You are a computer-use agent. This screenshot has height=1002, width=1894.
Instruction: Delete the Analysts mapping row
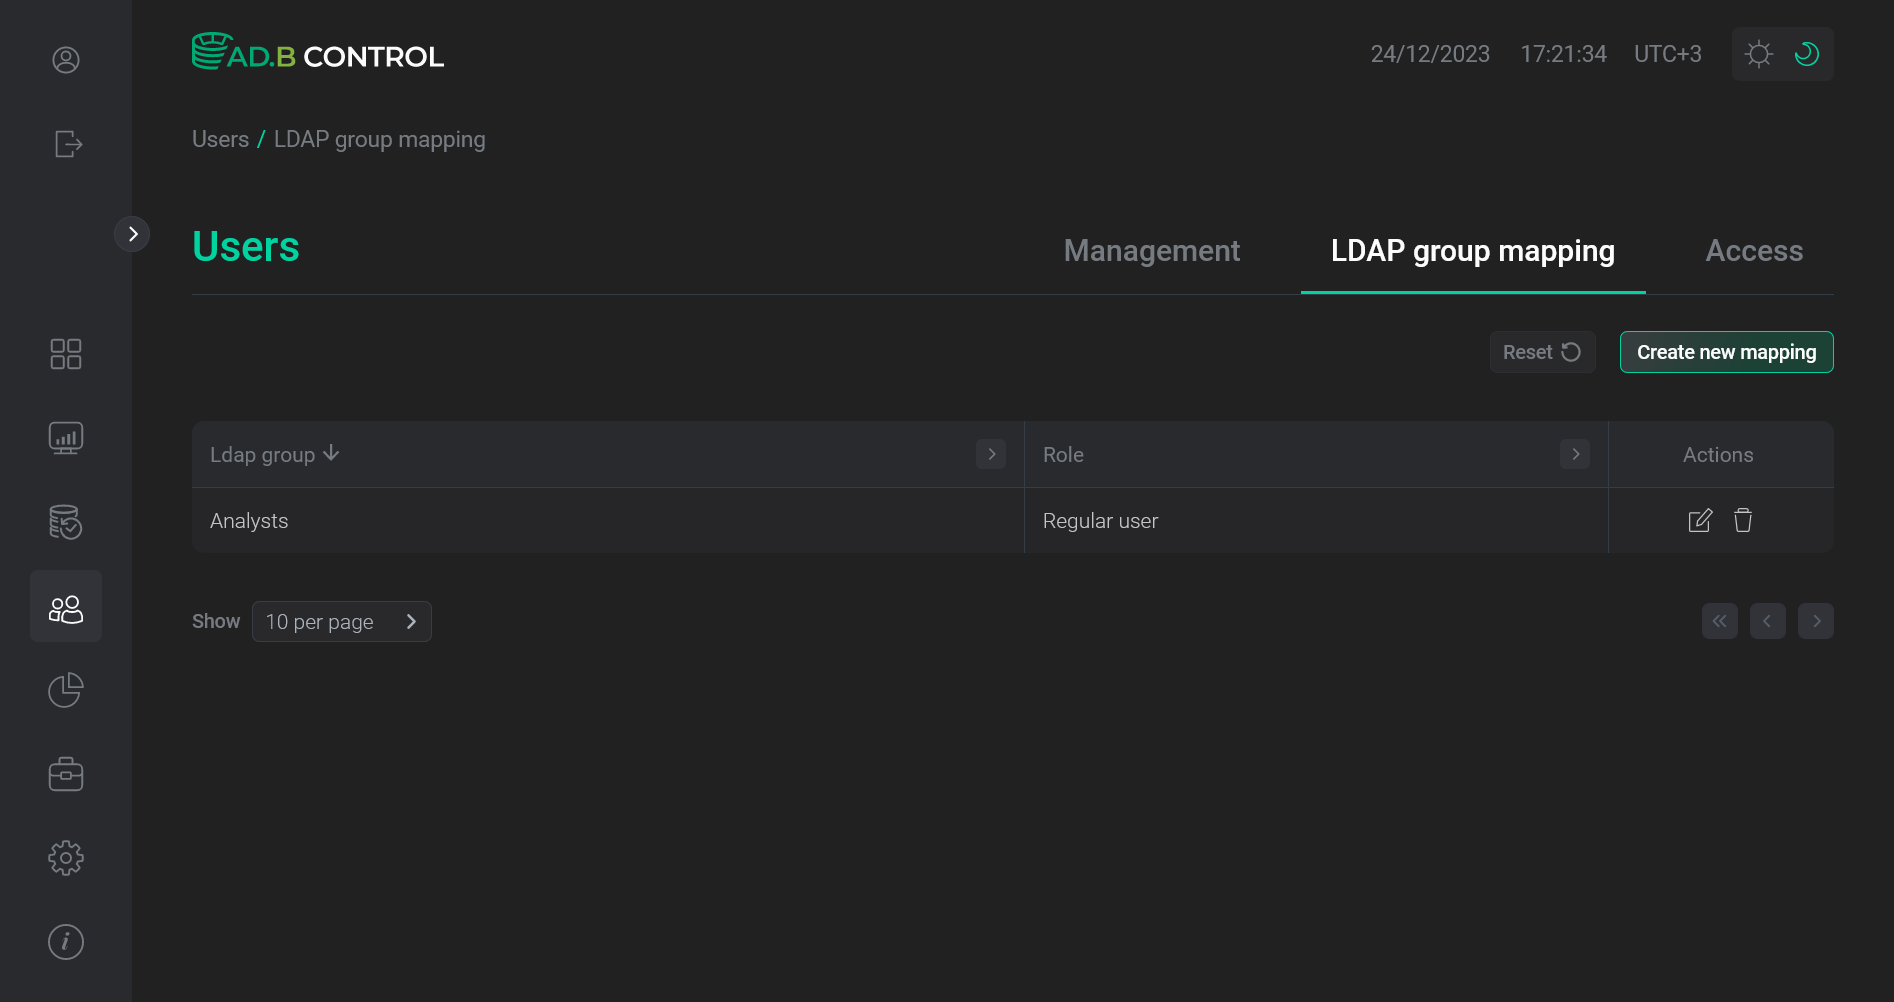pyautogui.click(x=1743, y=520)
